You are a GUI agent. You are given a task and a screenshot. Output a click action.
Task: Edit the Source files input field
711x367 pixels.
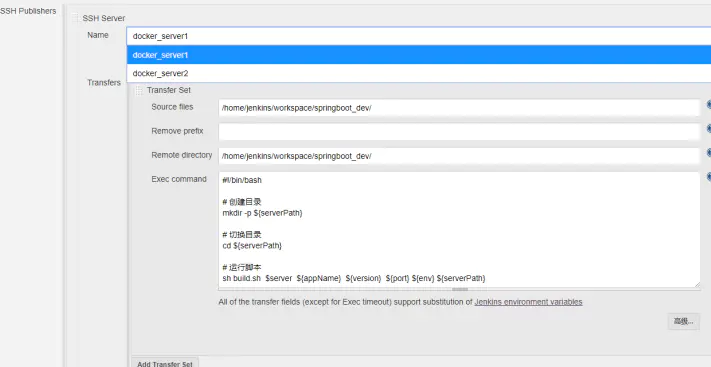click(x=459, y=108)
